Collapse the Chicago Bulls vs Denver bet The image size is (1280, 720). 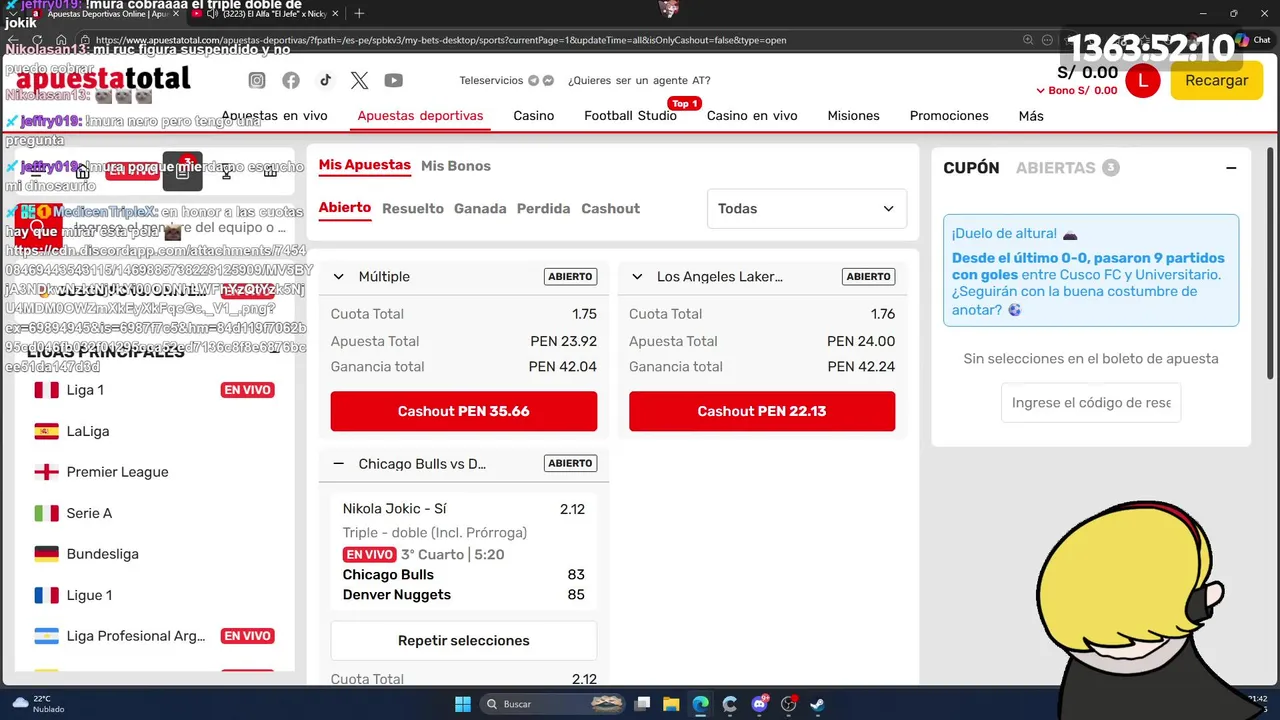[338, 464]
